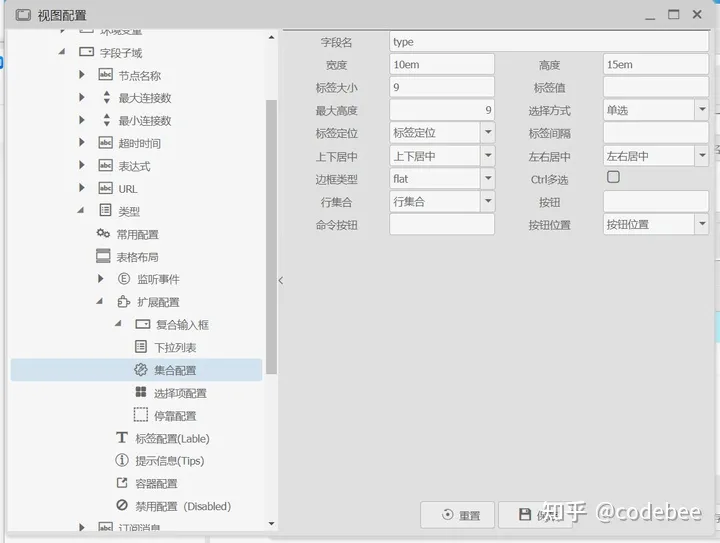Click the table icon beside 表格布局
Screen dimensions: 720x543
pyautogui.click(x=103, y=257)
